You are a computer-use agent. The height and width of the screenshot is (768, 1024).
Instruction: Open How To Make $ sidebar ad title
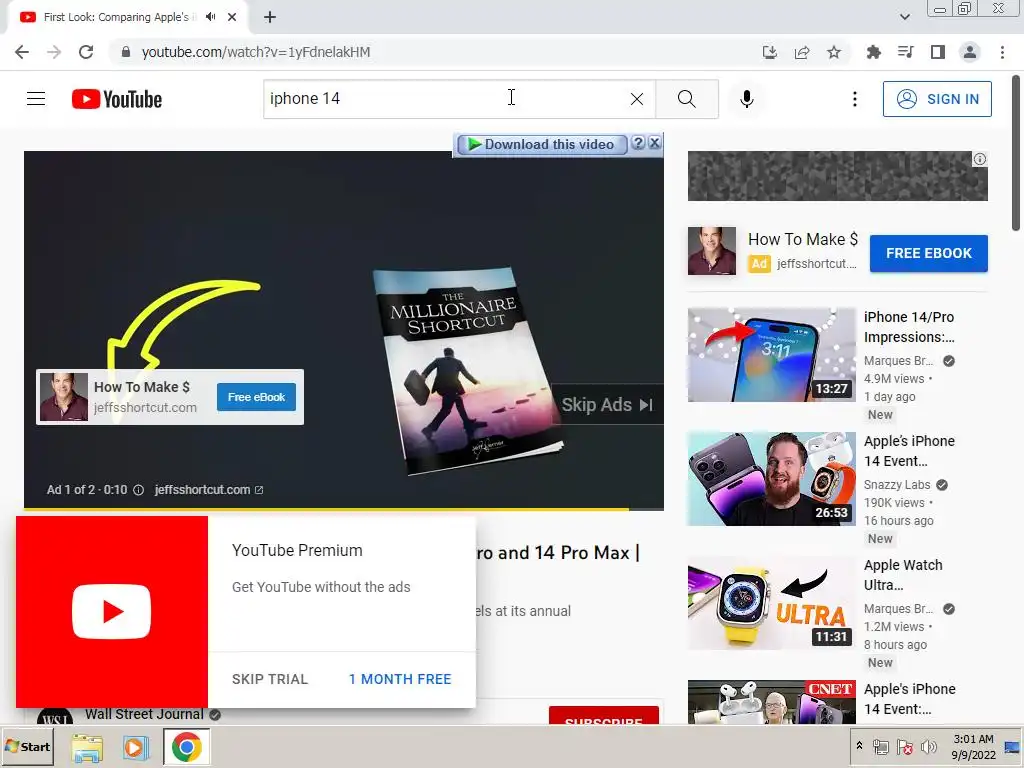pos(803,240)
